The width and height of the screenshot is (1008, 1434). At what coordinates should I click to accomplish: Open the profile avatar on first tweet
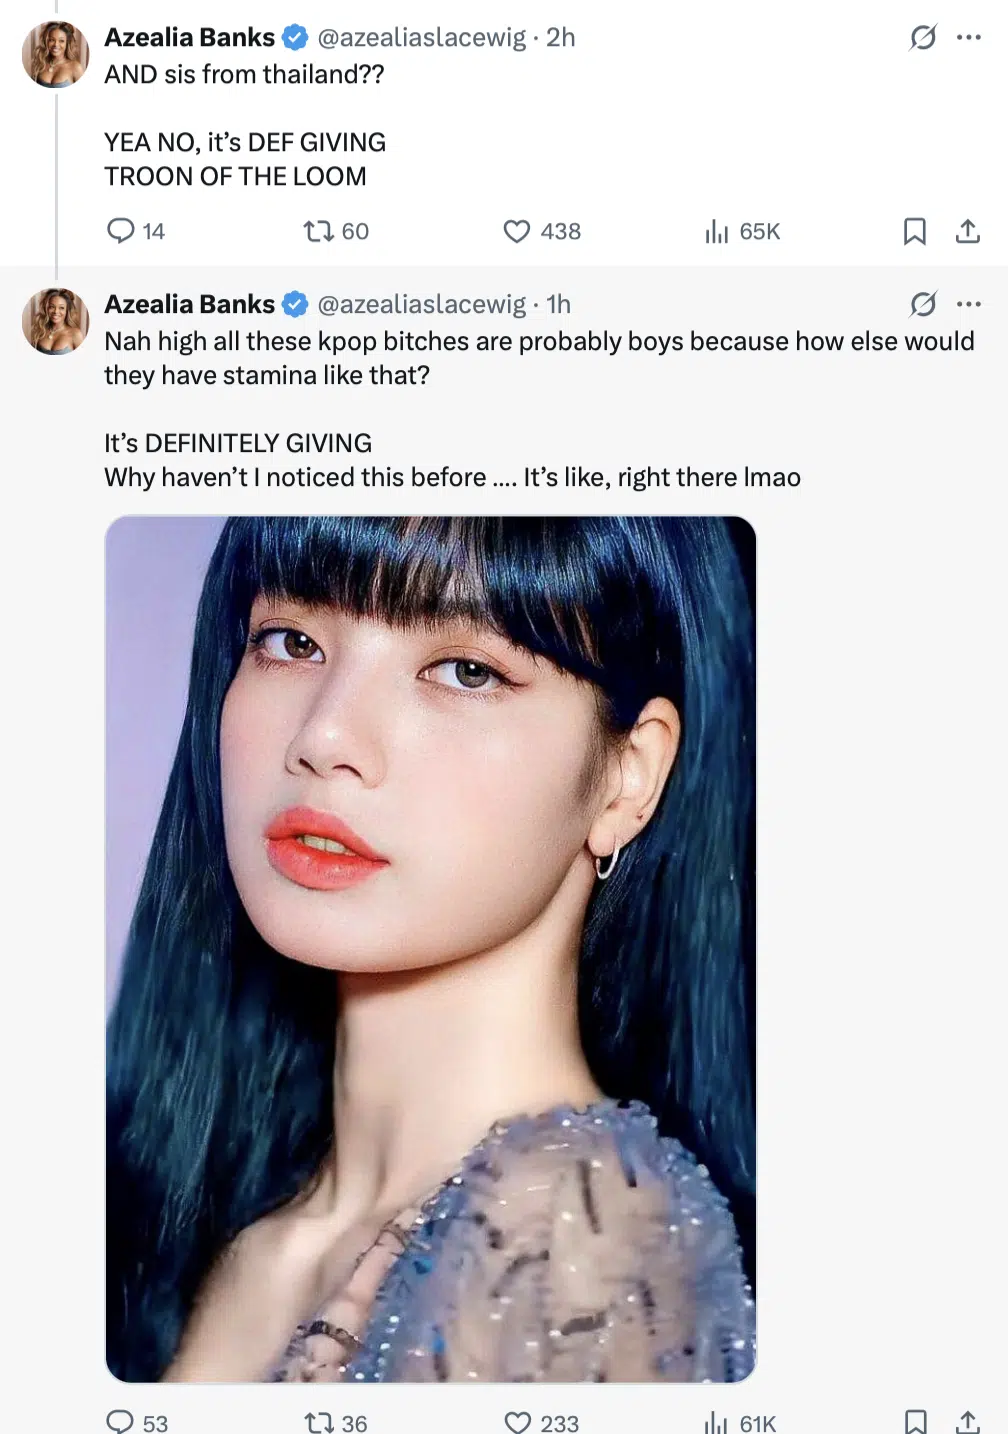(56, 54)
